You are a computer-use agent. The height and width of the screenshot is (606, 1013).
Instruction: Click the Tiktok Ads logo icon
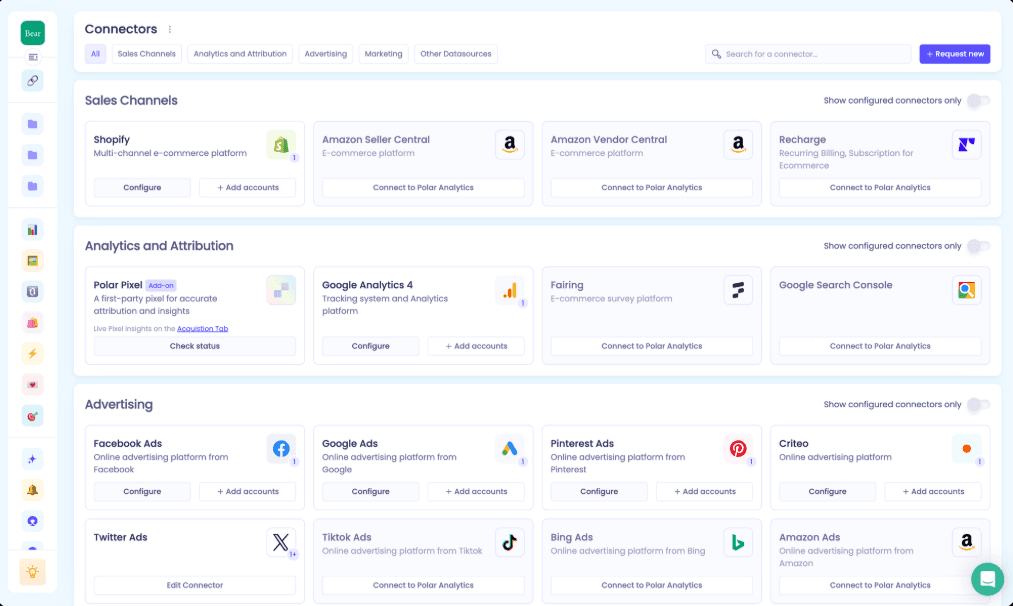point(510,543)
